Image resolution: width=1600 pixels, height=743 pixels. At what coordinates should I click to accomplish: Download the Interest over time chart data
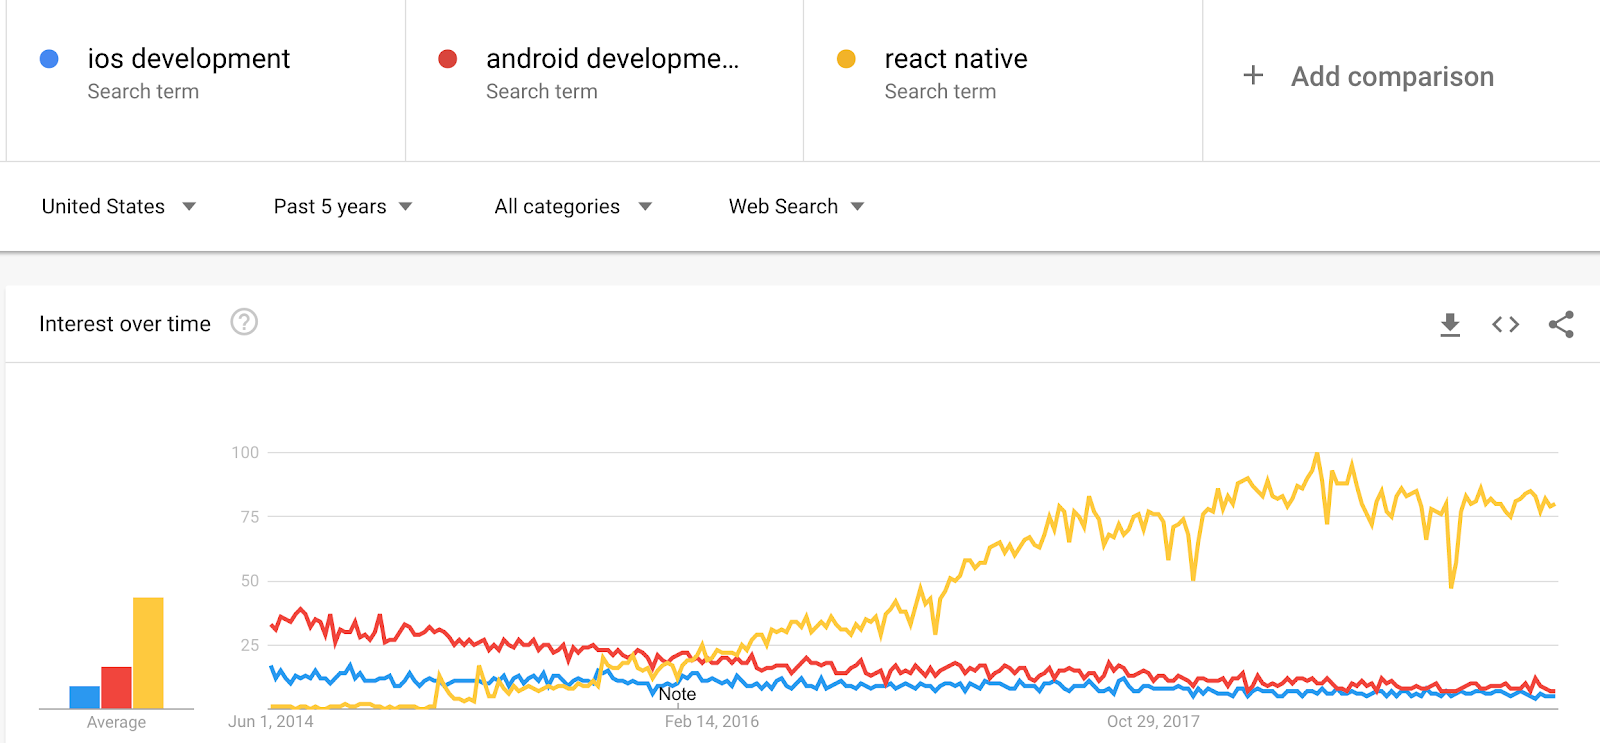click(1450, 325)
